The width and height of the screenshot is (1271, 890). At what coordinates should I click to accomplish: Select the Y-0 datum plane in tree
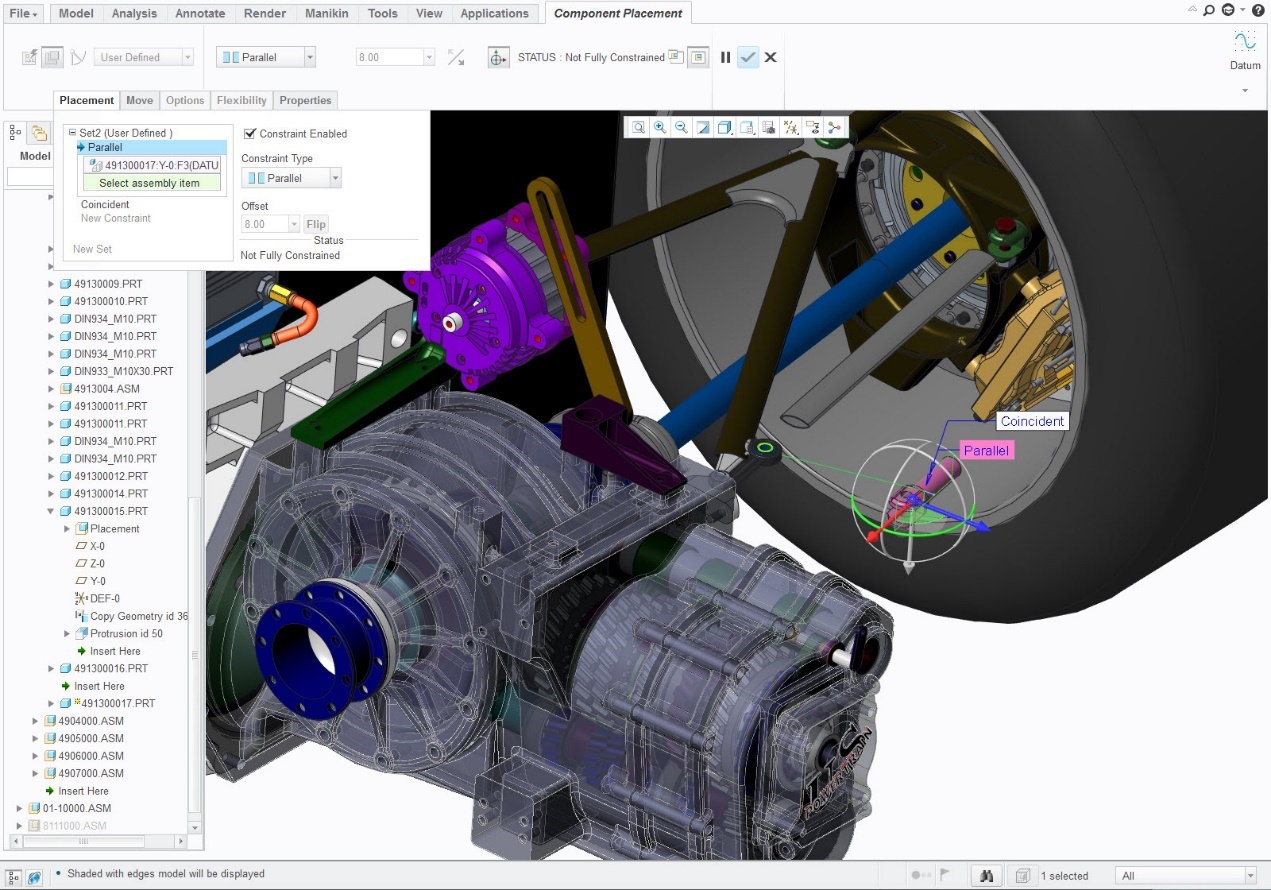pos(97,581)
